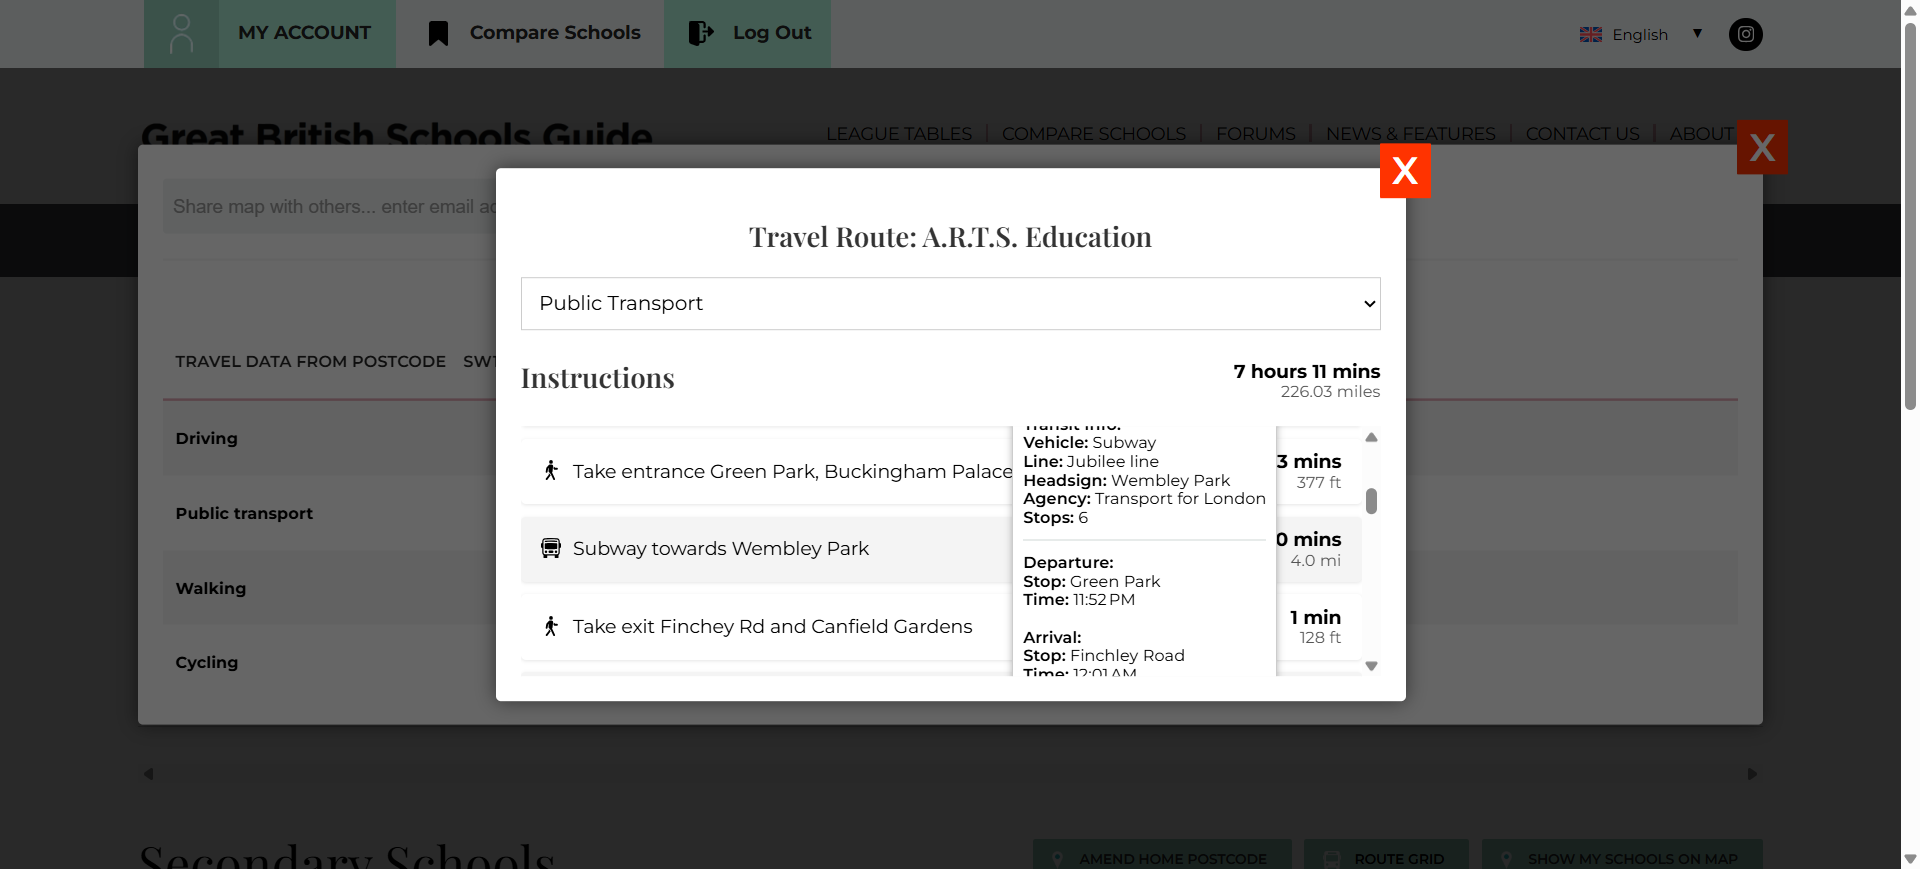Go to the Forums menu item

point(1256,134)
